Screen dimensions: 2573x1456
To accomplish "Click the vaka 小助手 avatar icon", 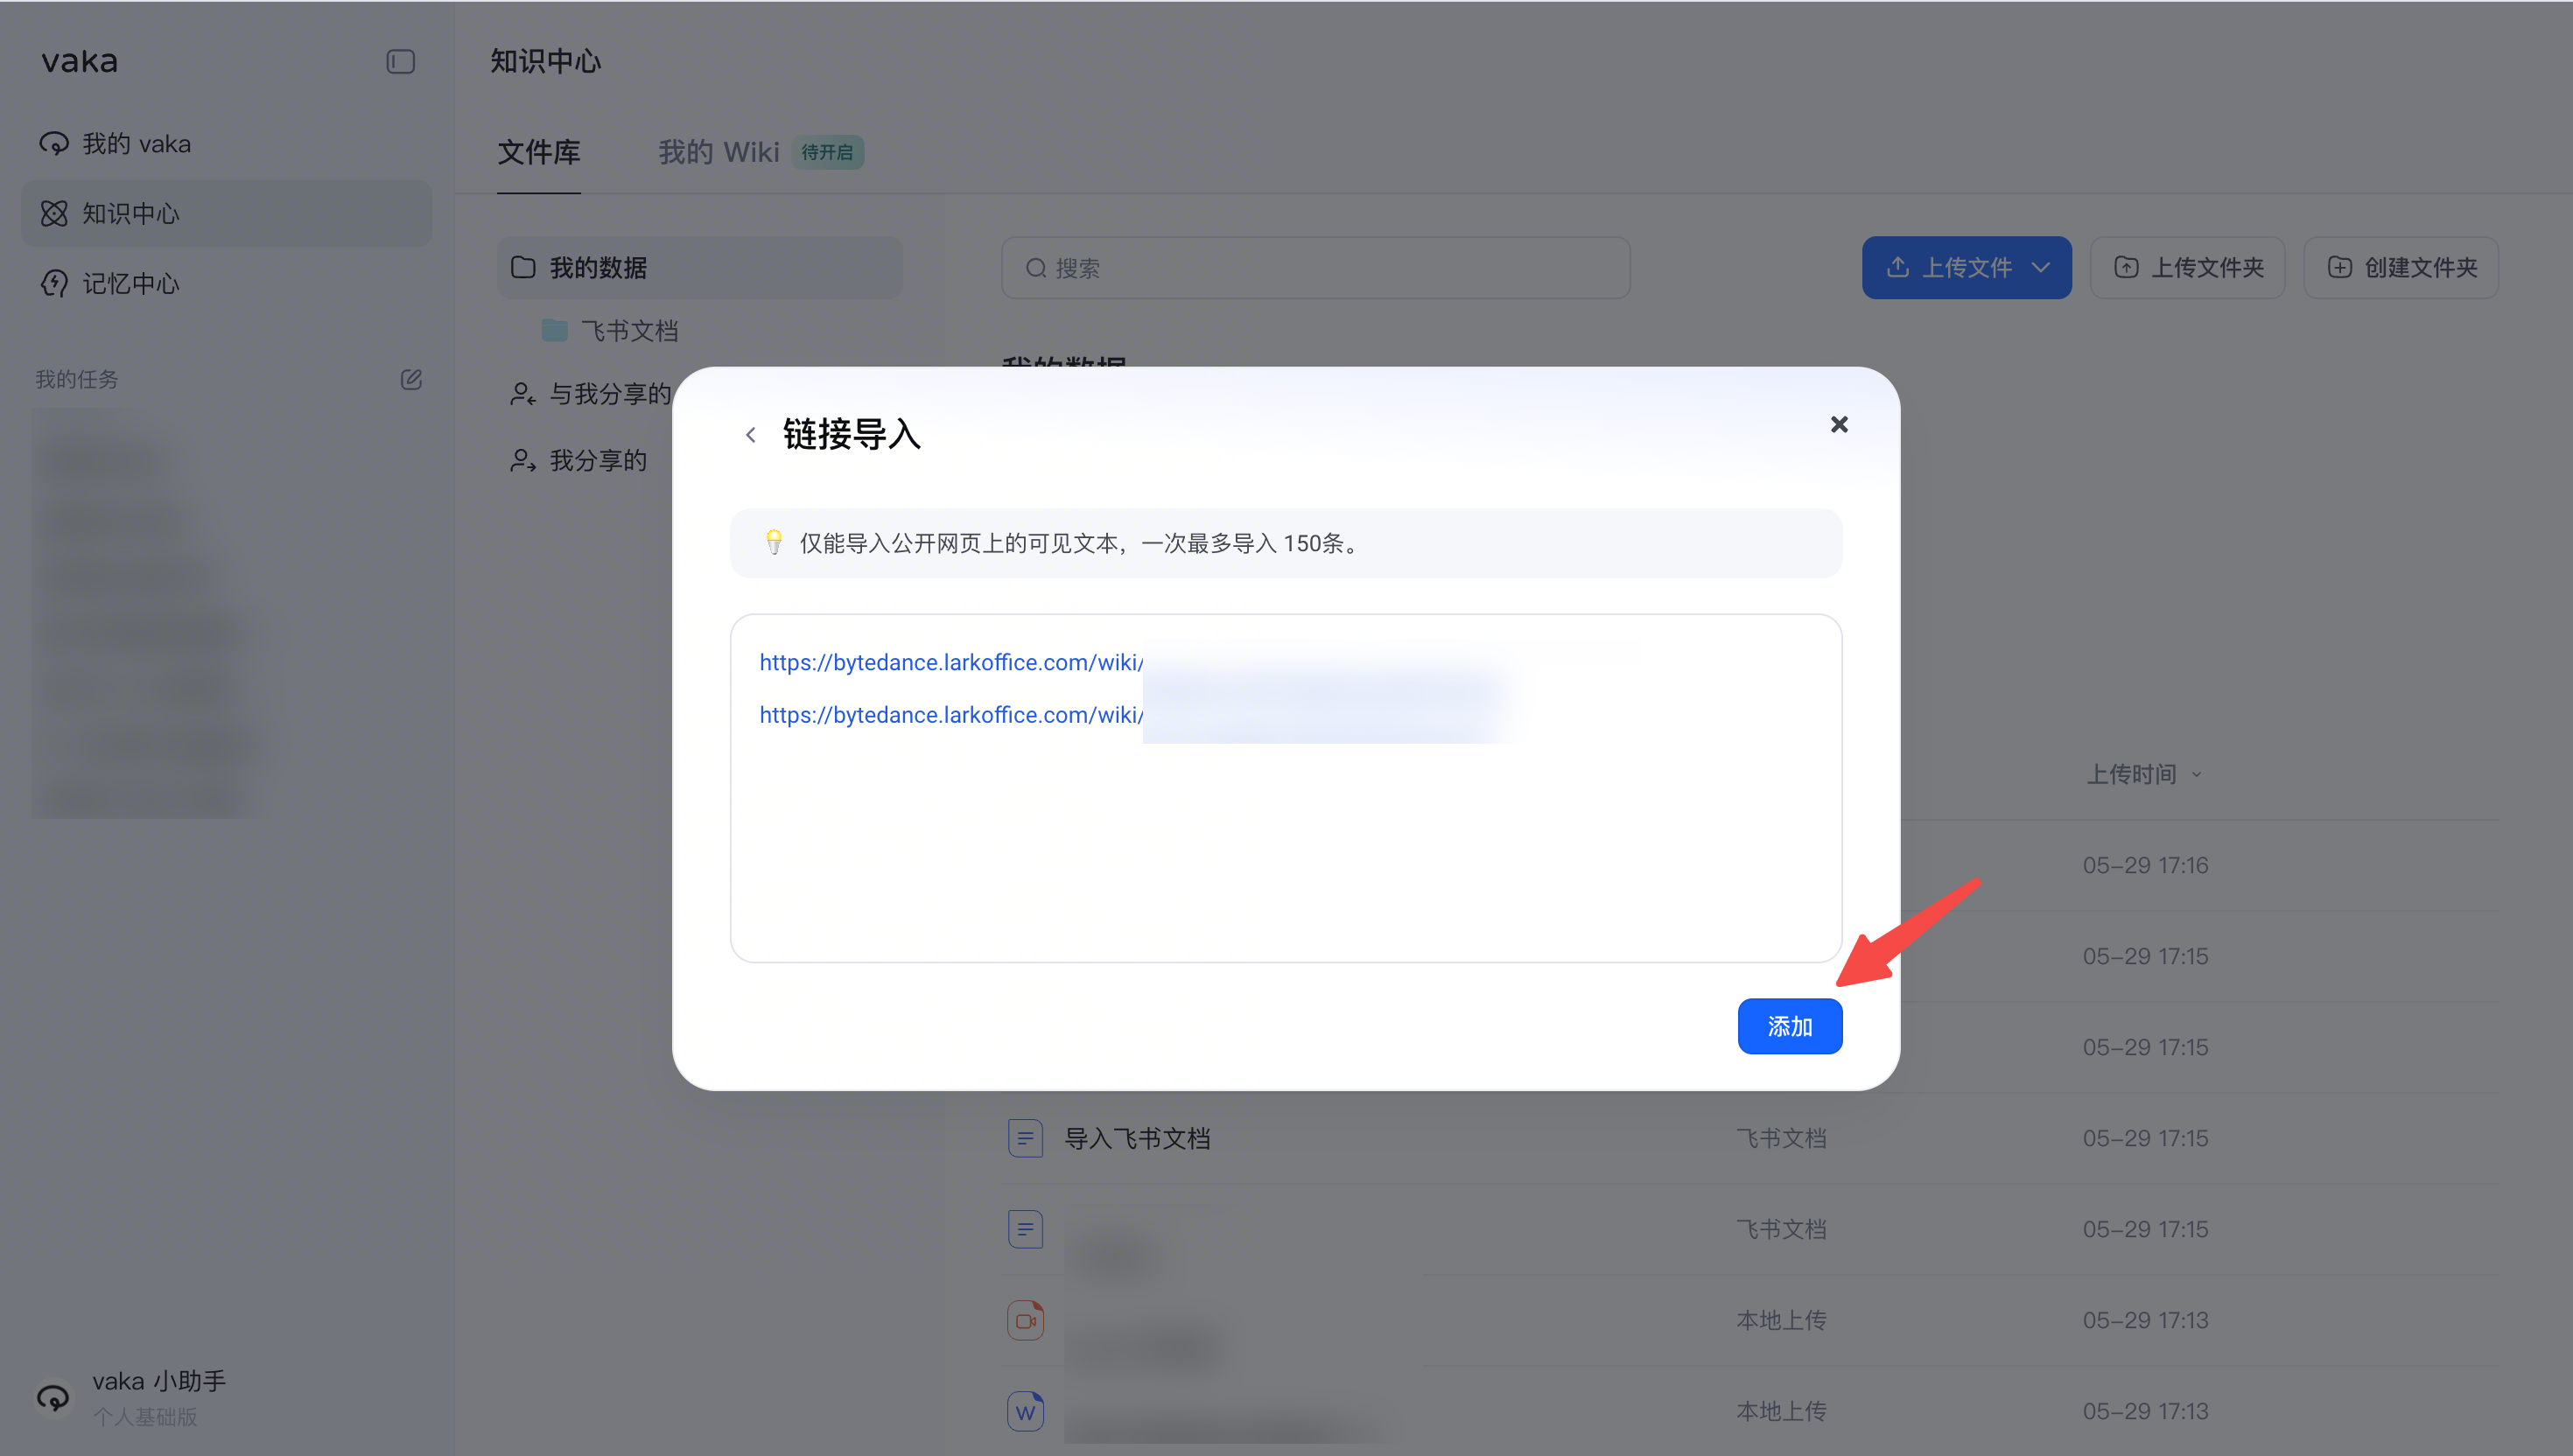I will tap(53, 1397).
